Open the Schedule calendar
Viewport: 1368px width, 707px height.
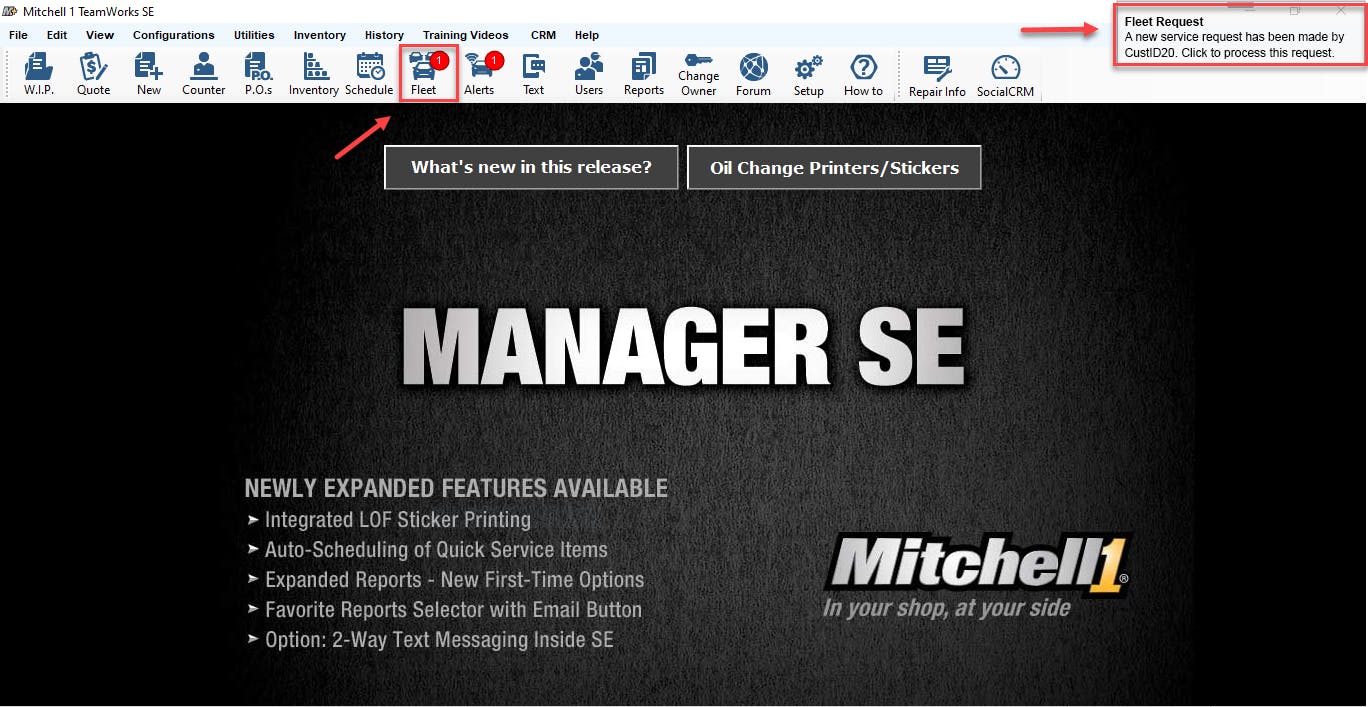click(x=369, y=72)
